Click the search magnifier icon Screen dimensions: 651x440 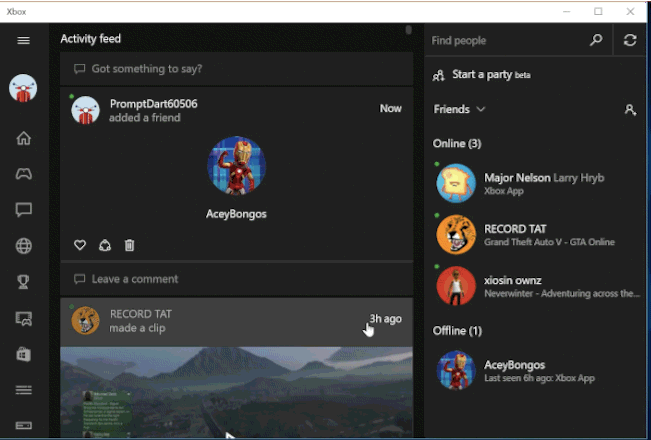(596, 40)
